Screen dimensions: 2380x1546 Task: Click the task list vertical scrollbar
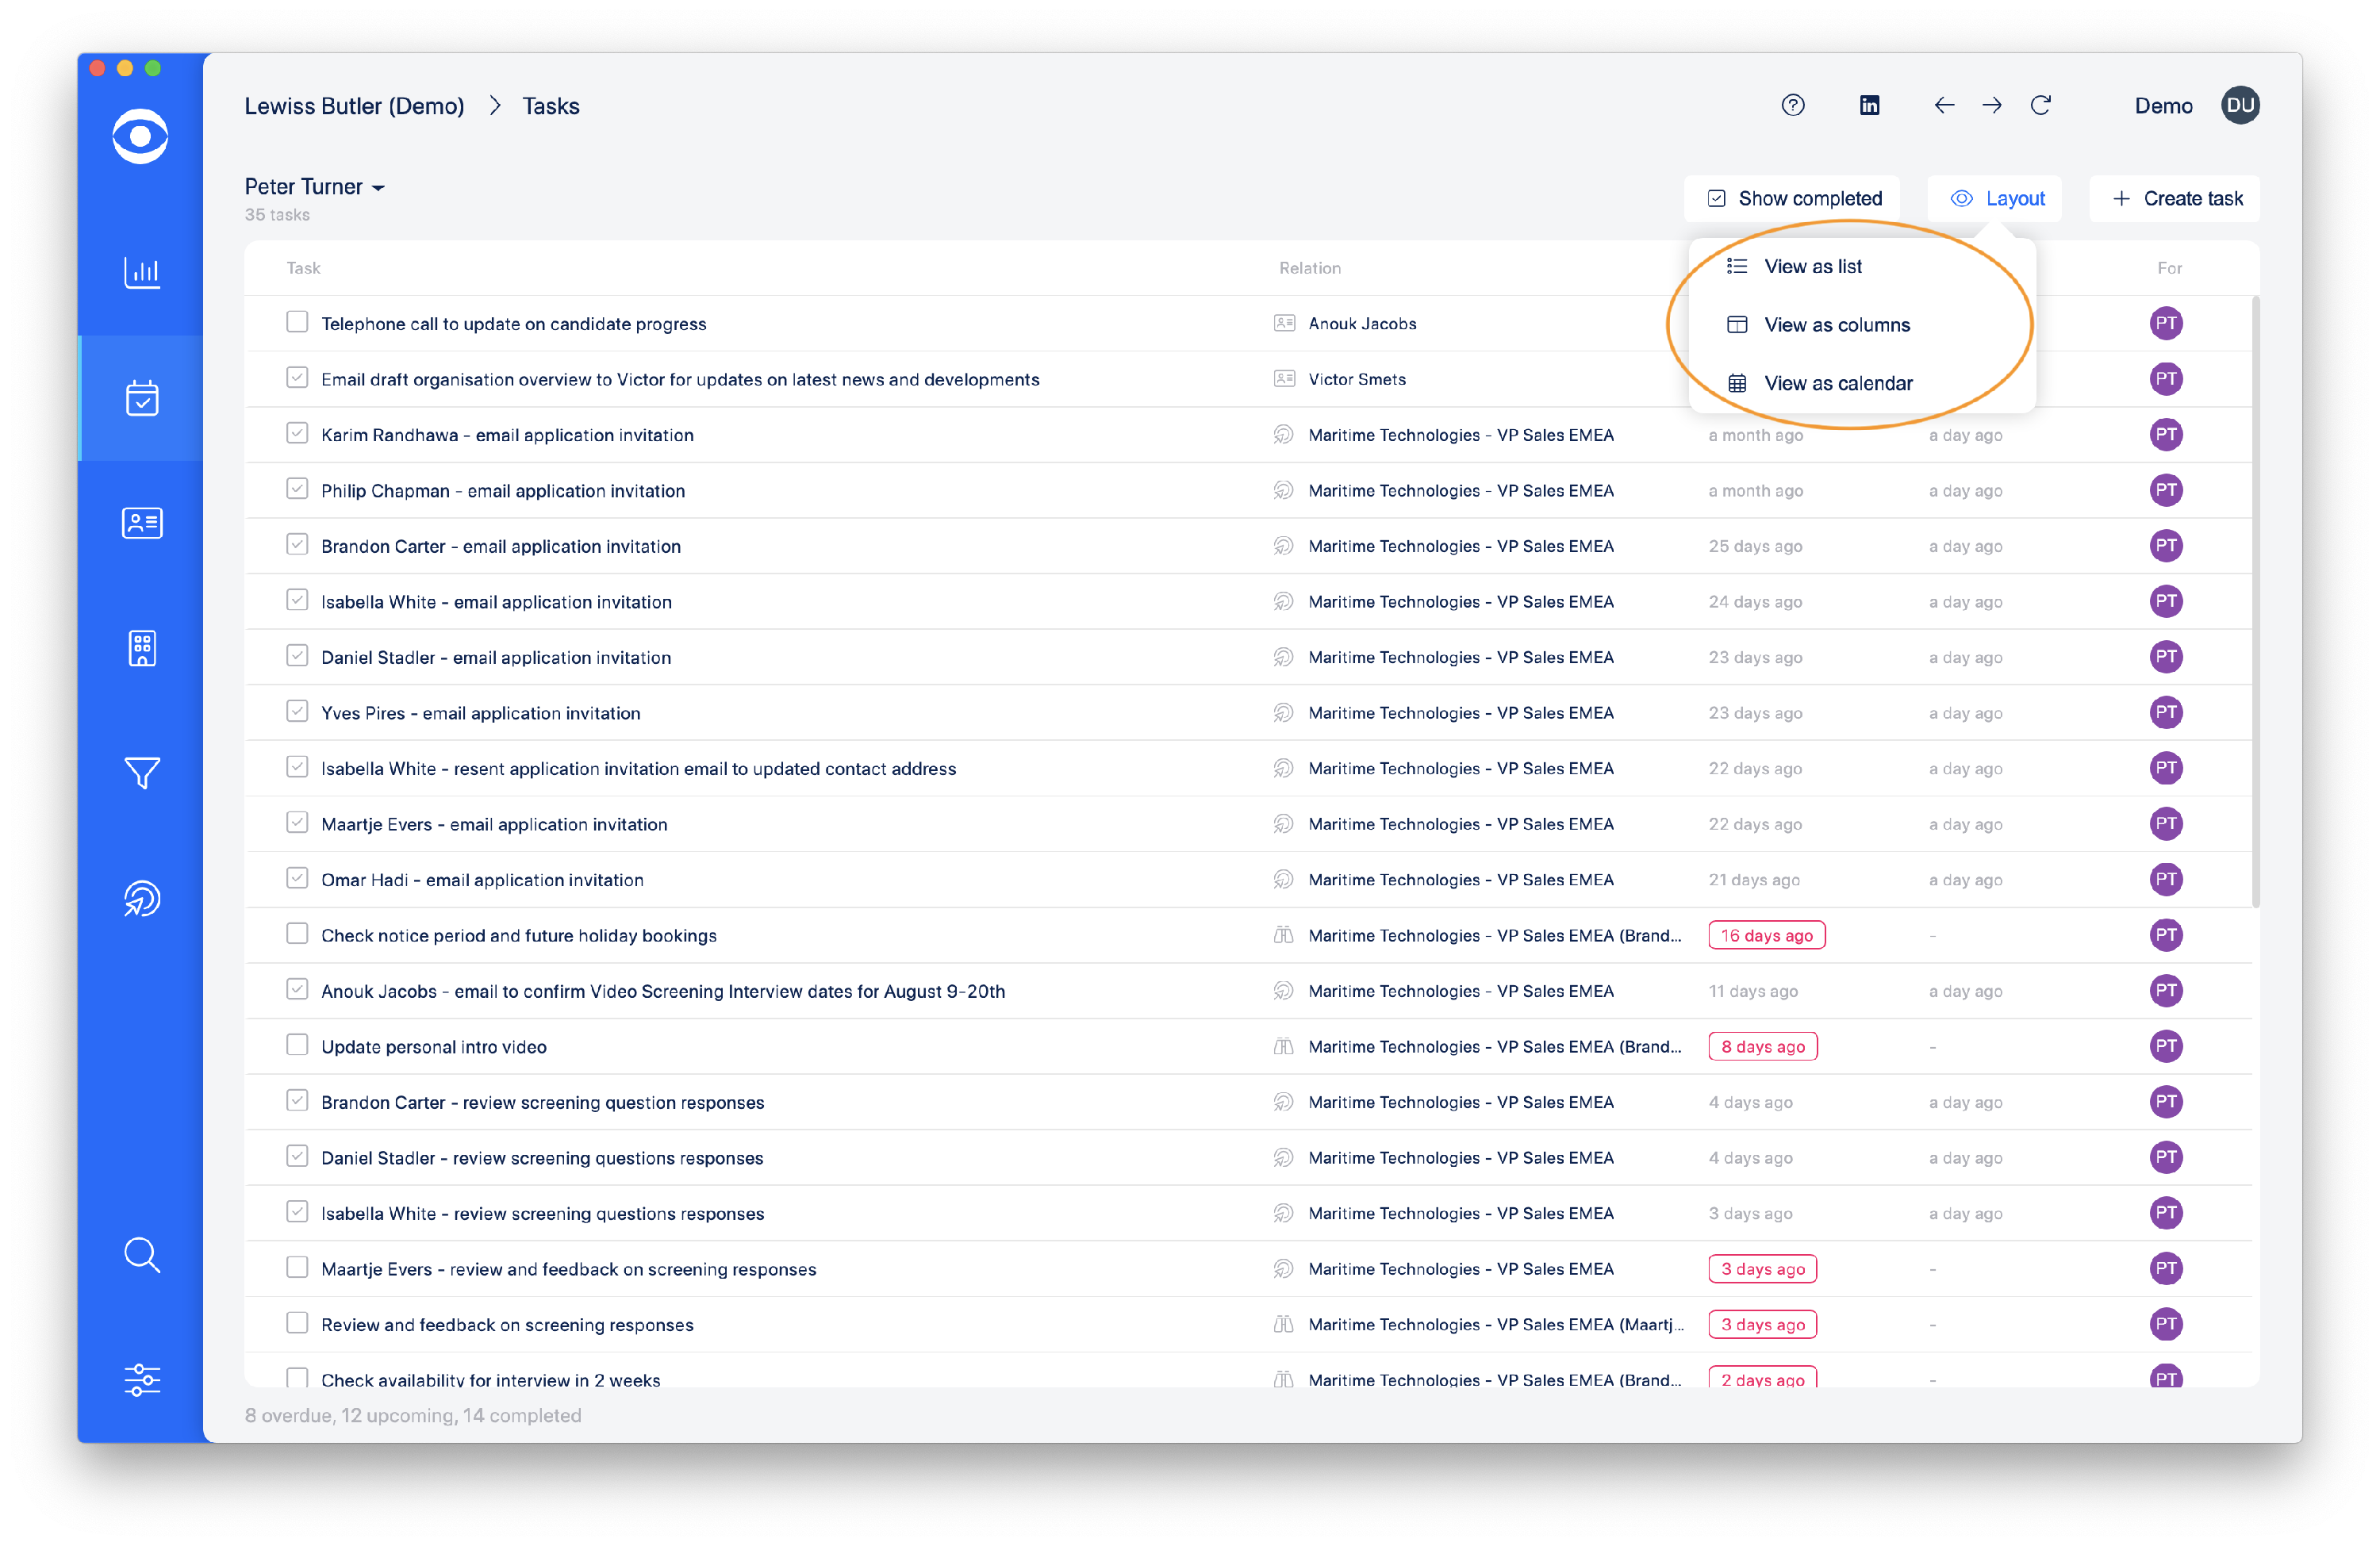[x=2255, y=600]
